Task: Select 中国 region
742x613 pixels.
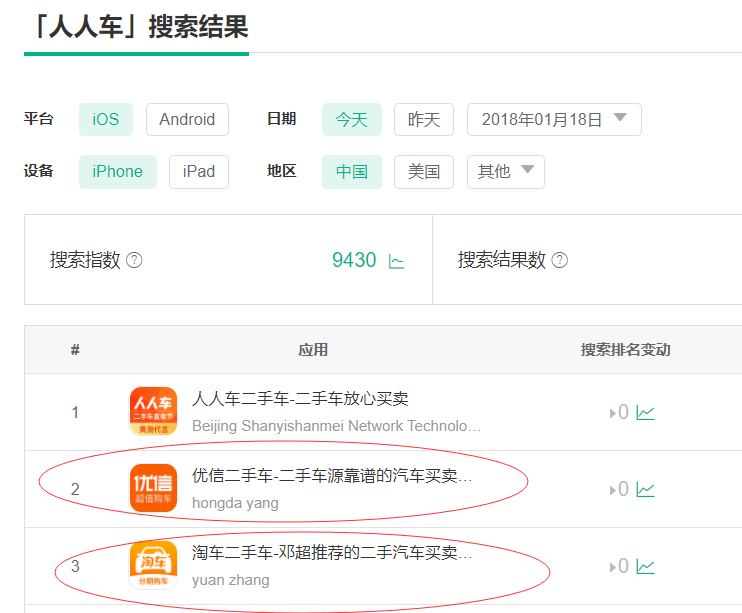Action: (352, 171)
